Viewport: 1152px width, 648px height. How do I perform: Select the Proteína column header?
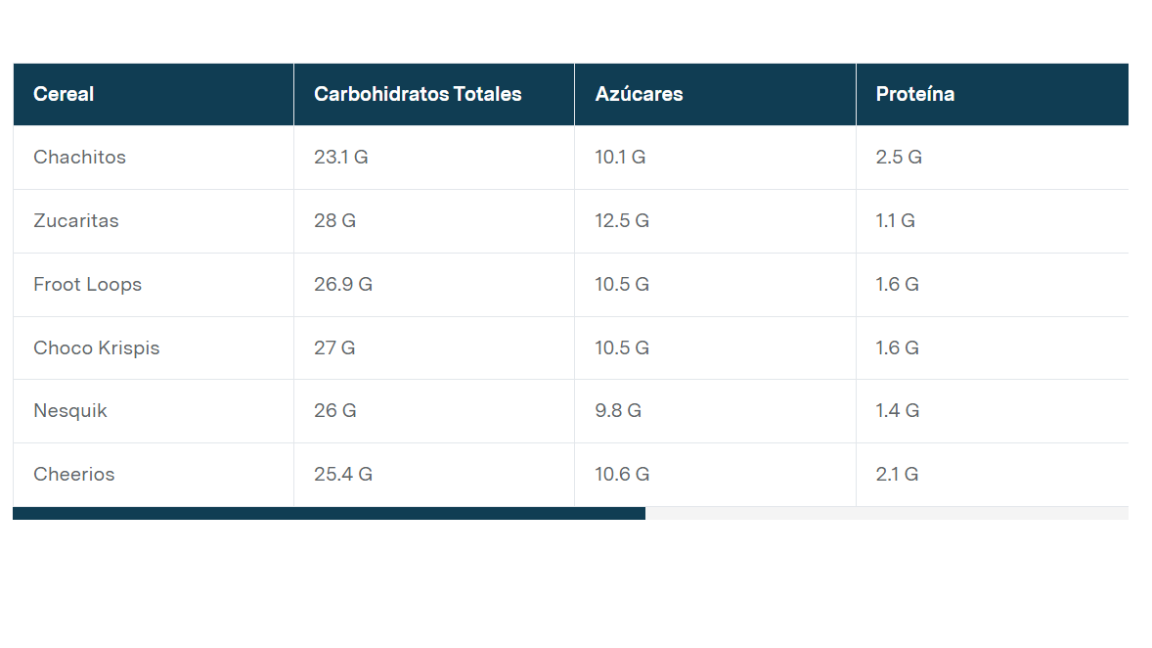tap(915, 94)
